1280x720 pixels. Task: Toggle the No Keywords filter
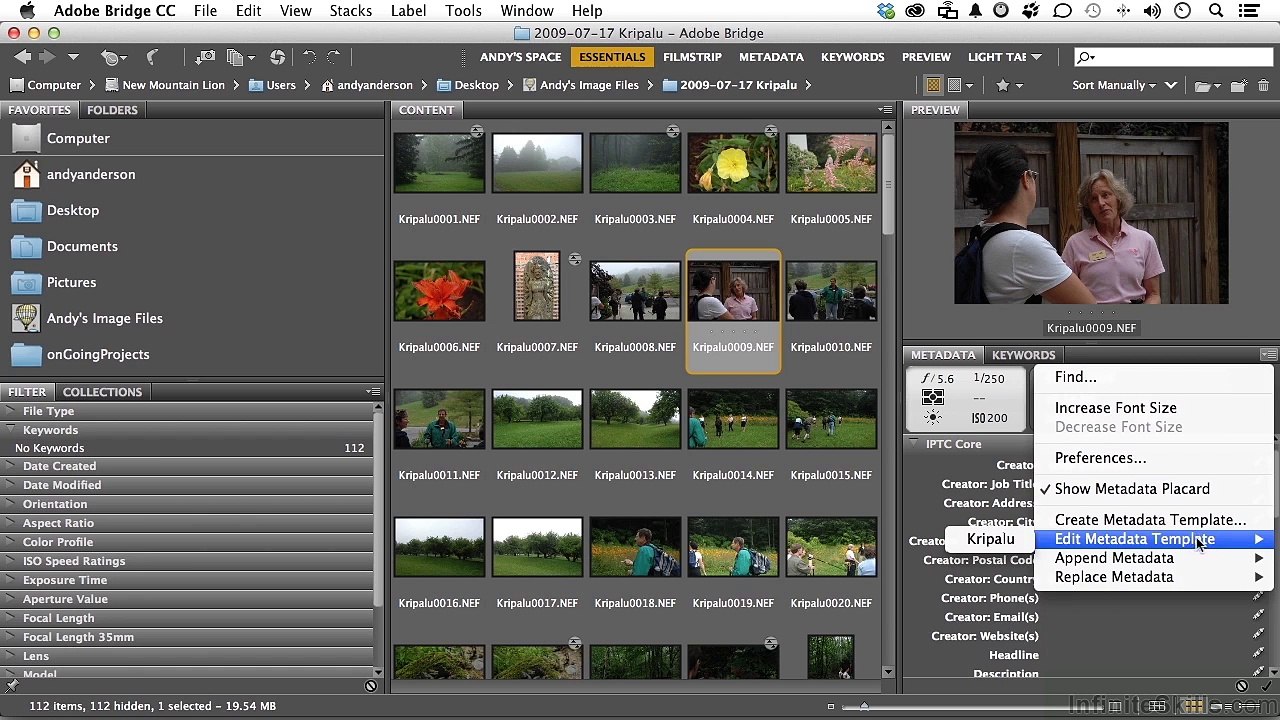point(190,448)
